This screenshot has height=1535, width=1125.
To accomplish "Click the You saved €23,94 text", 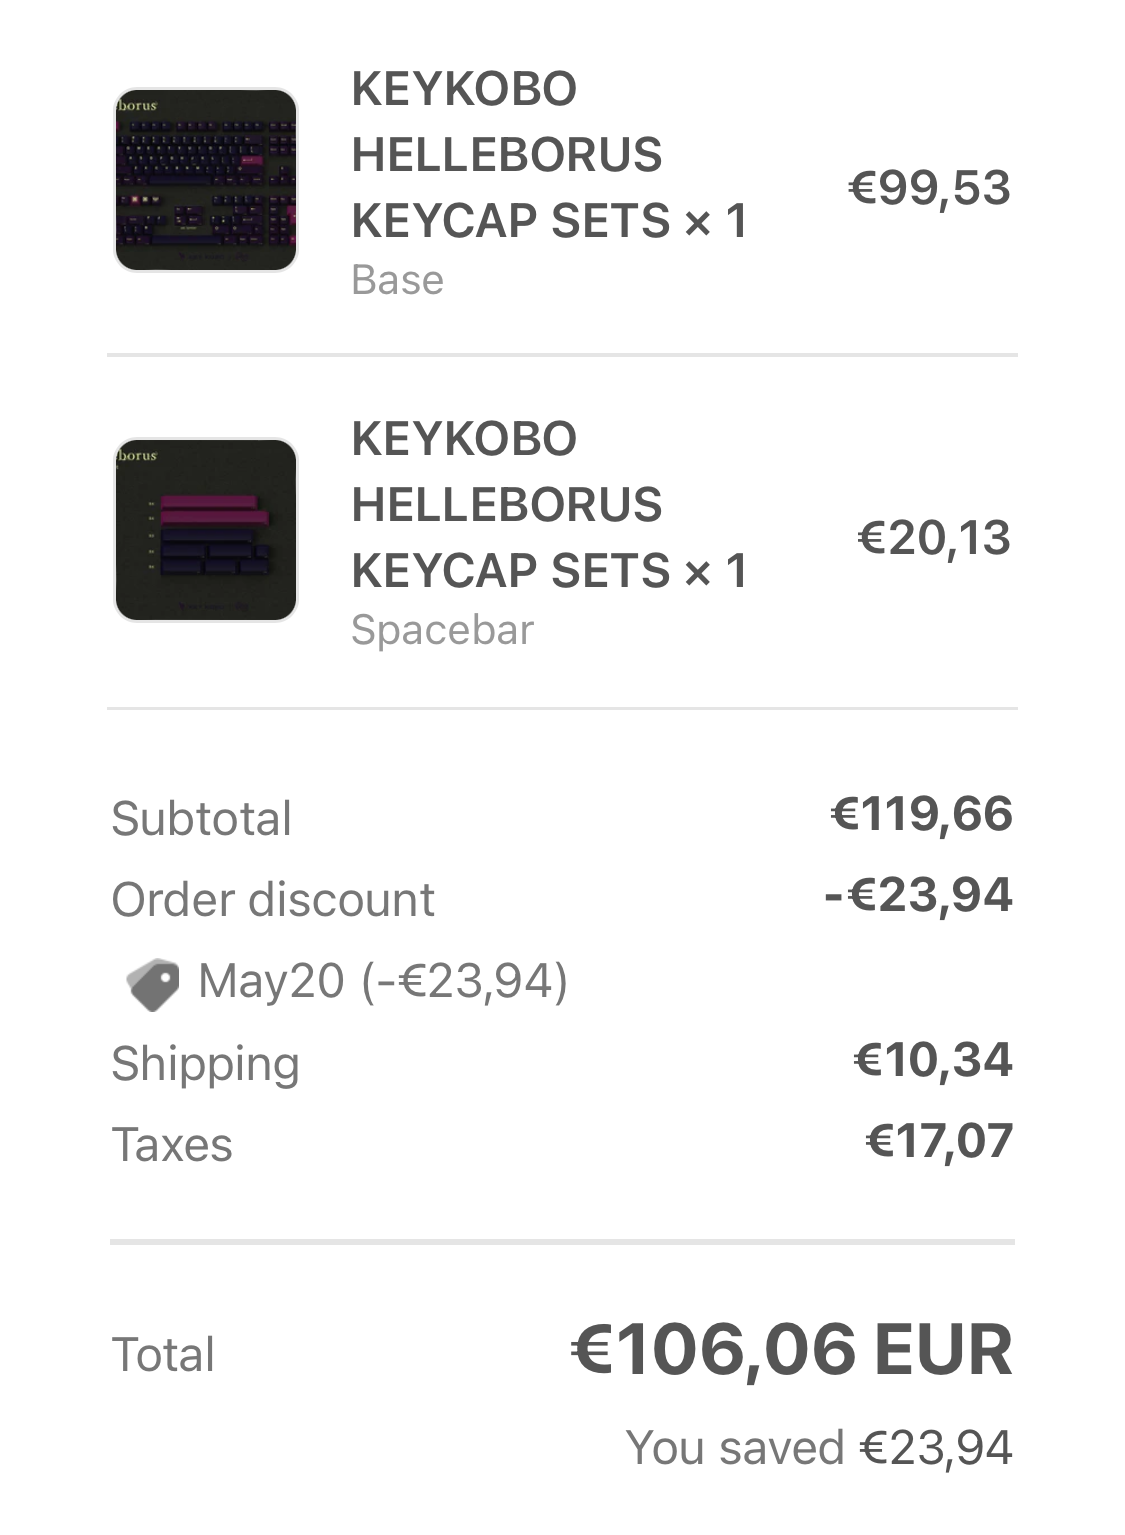I will click(818, 1447).
